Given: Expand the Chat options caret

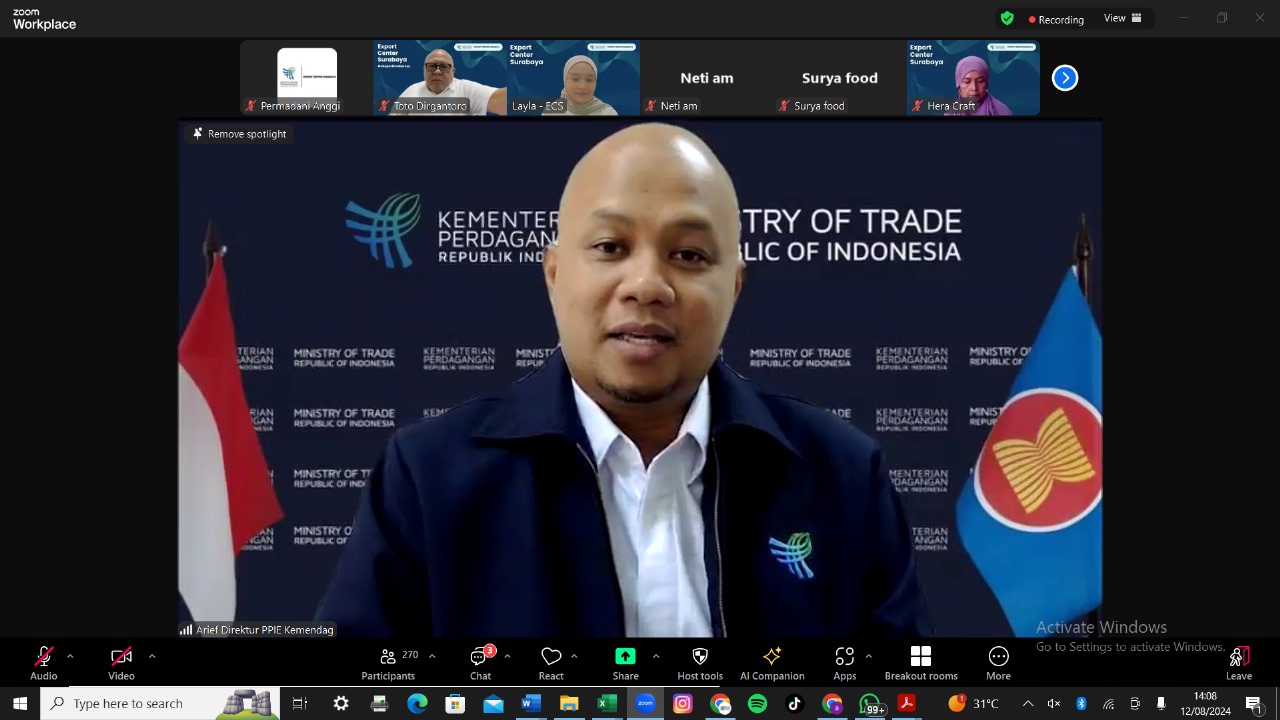Looking at the screenshot, I should coord(507,656).
